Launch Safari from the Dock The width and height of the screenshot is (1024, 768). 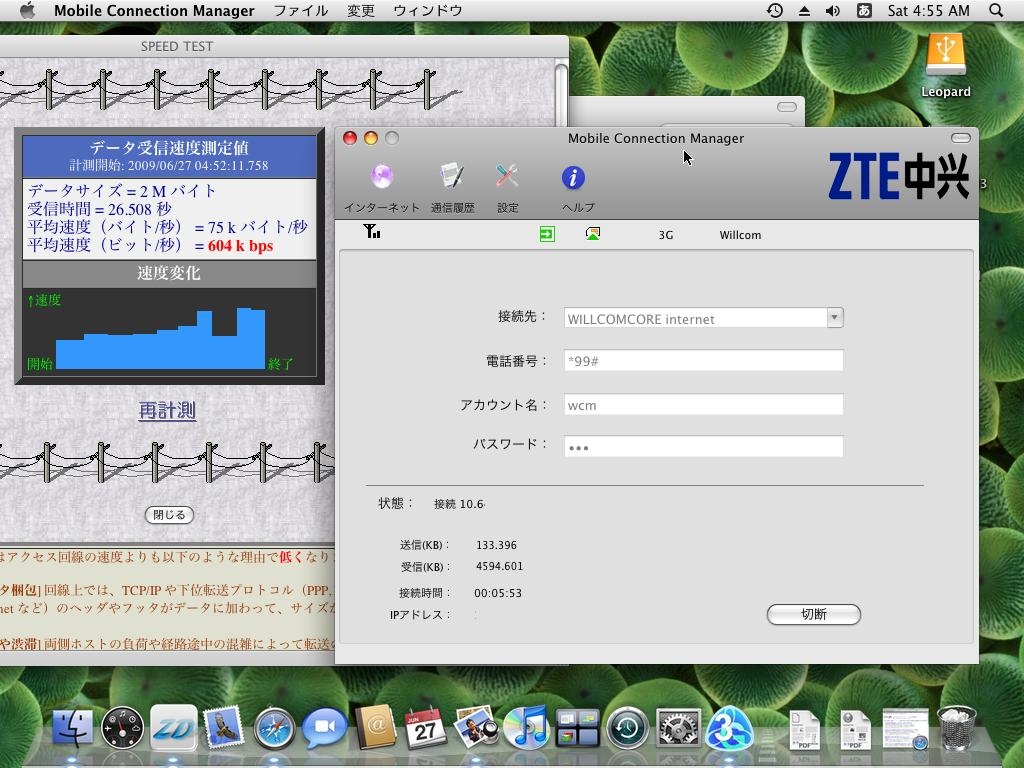(274, 728)
